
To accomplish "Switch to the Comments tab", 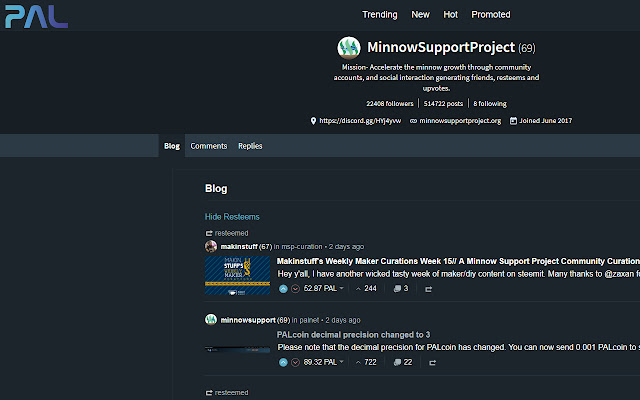I will coord(209,146).
